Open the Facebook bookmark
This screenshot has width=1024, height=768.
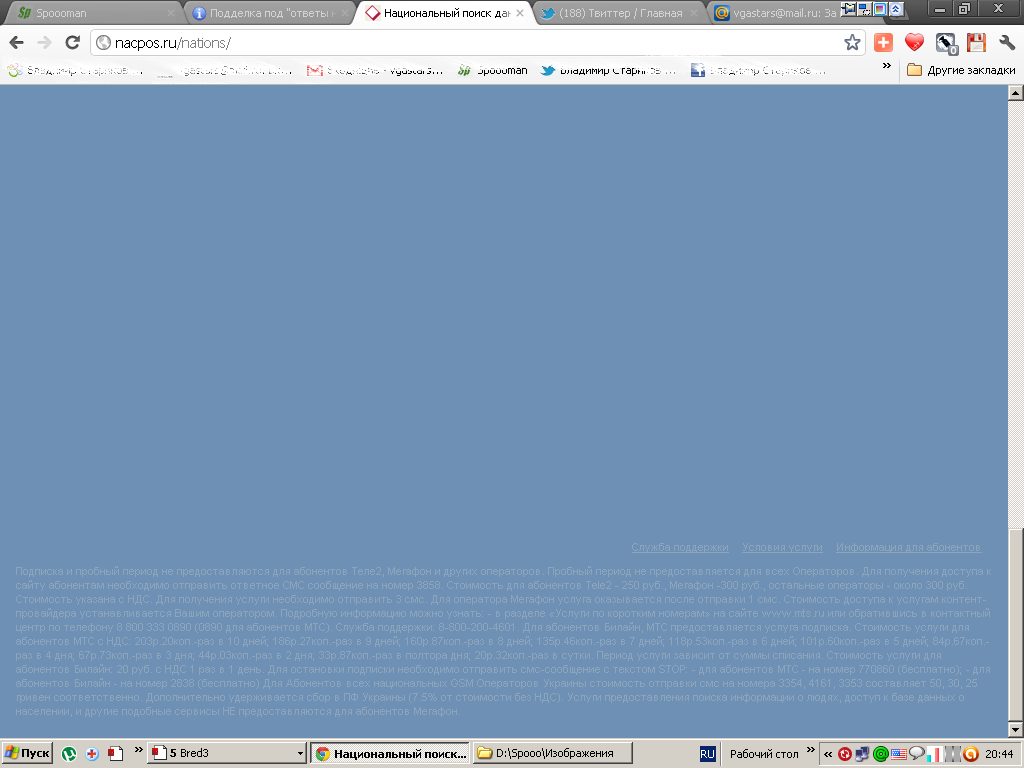tap(759, 70)
